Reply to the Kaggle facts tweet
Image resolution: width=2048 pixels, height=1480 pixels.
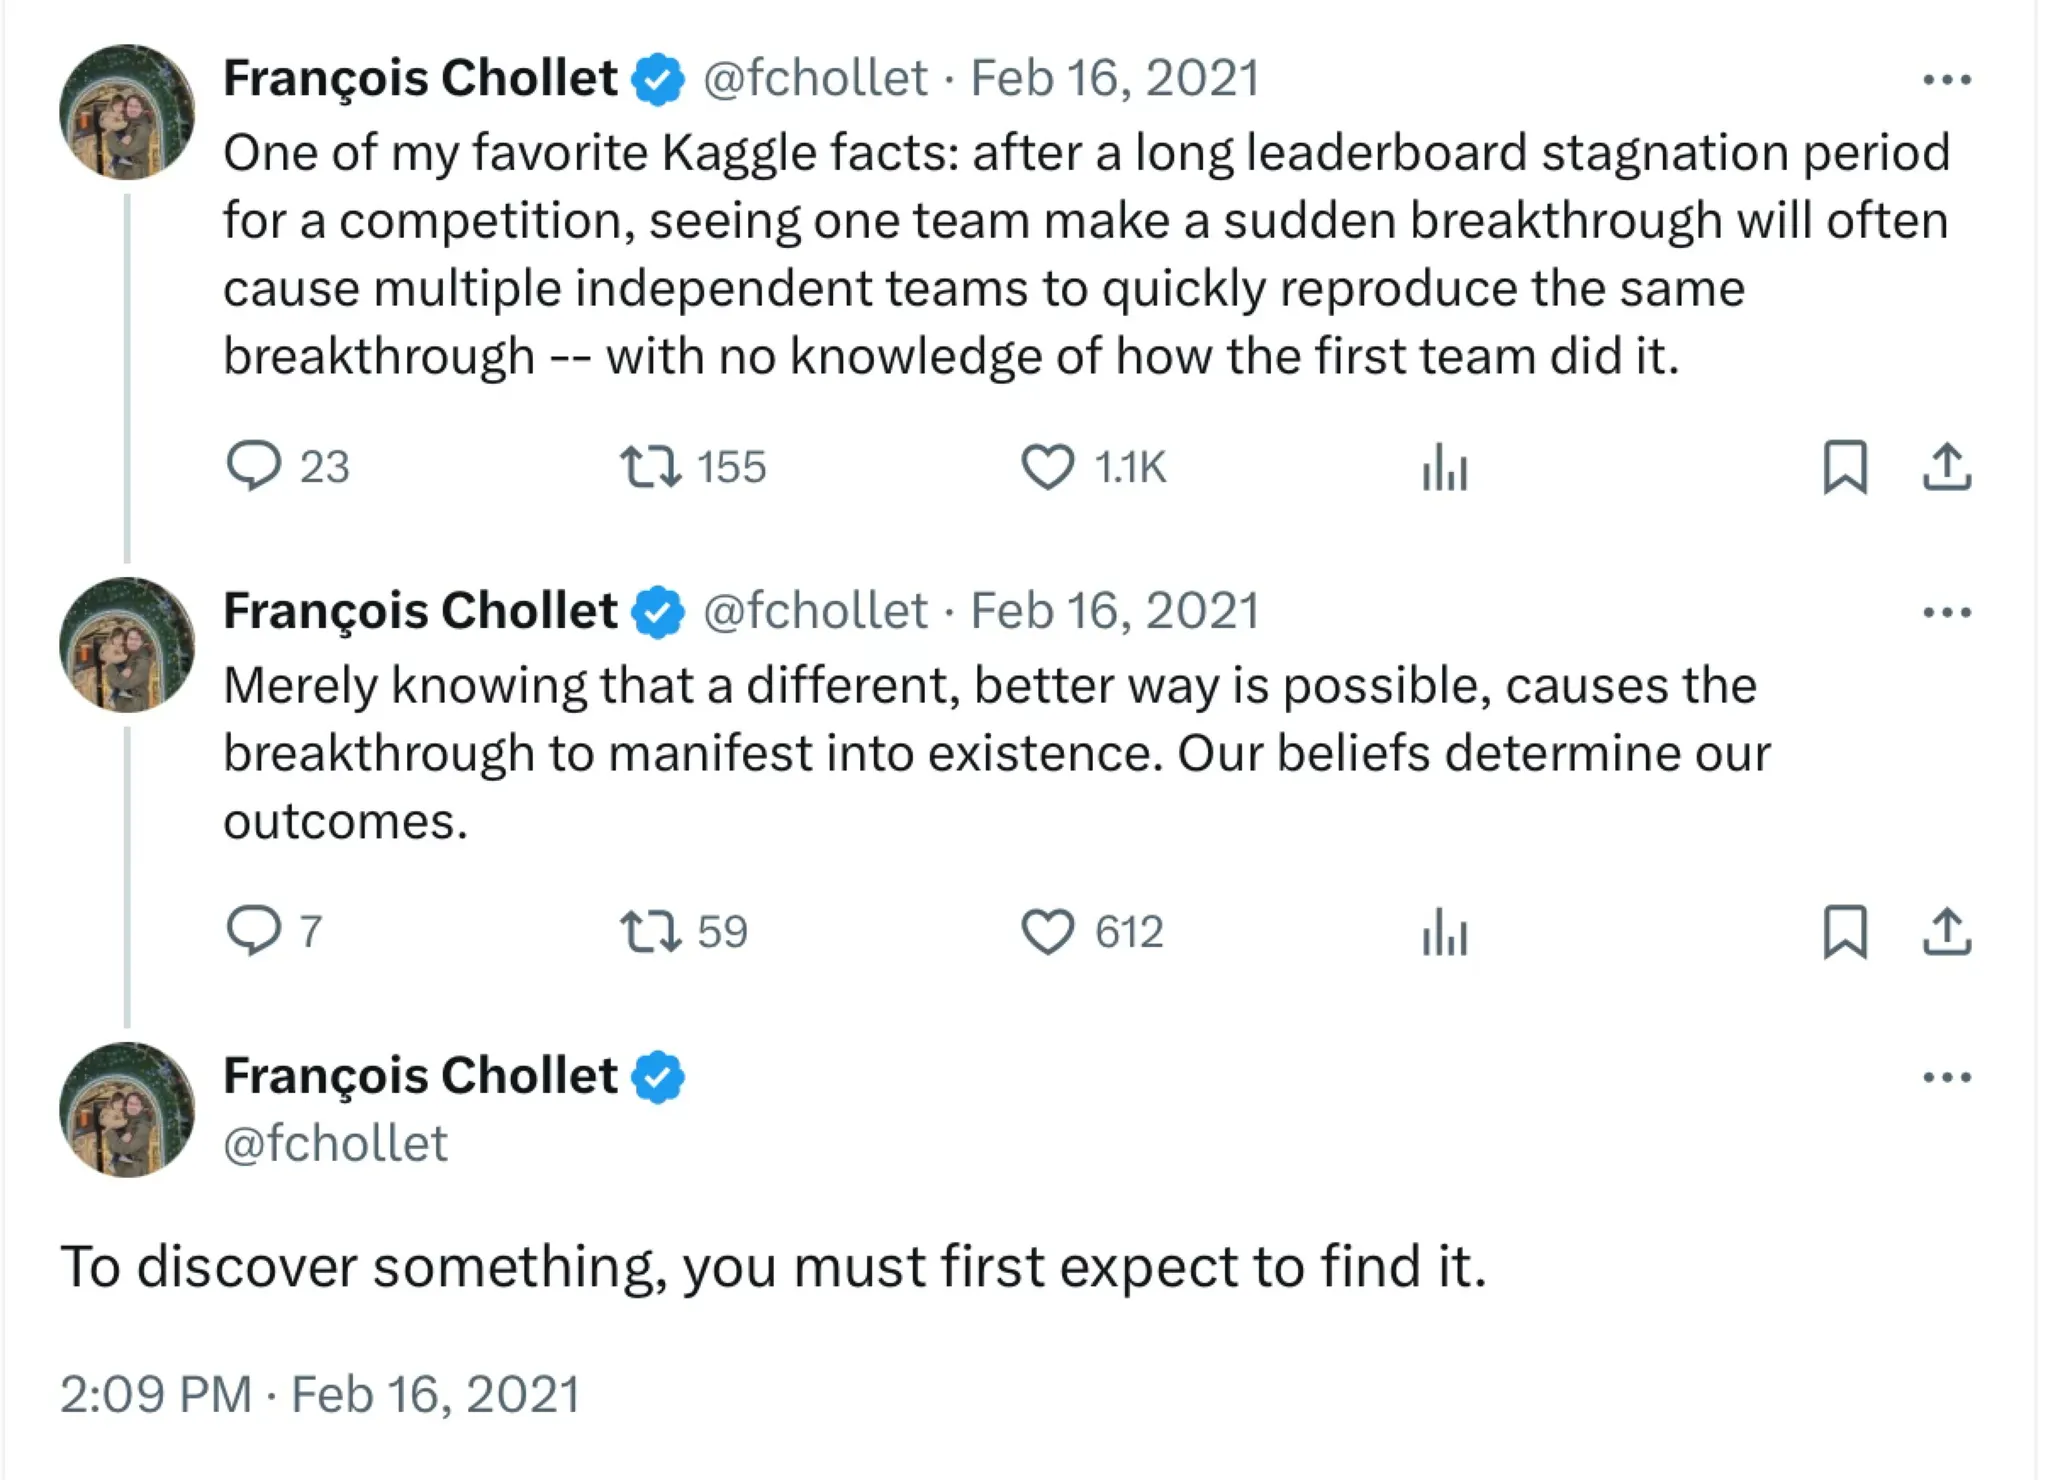pyautogui.click(x=254, y=466)
